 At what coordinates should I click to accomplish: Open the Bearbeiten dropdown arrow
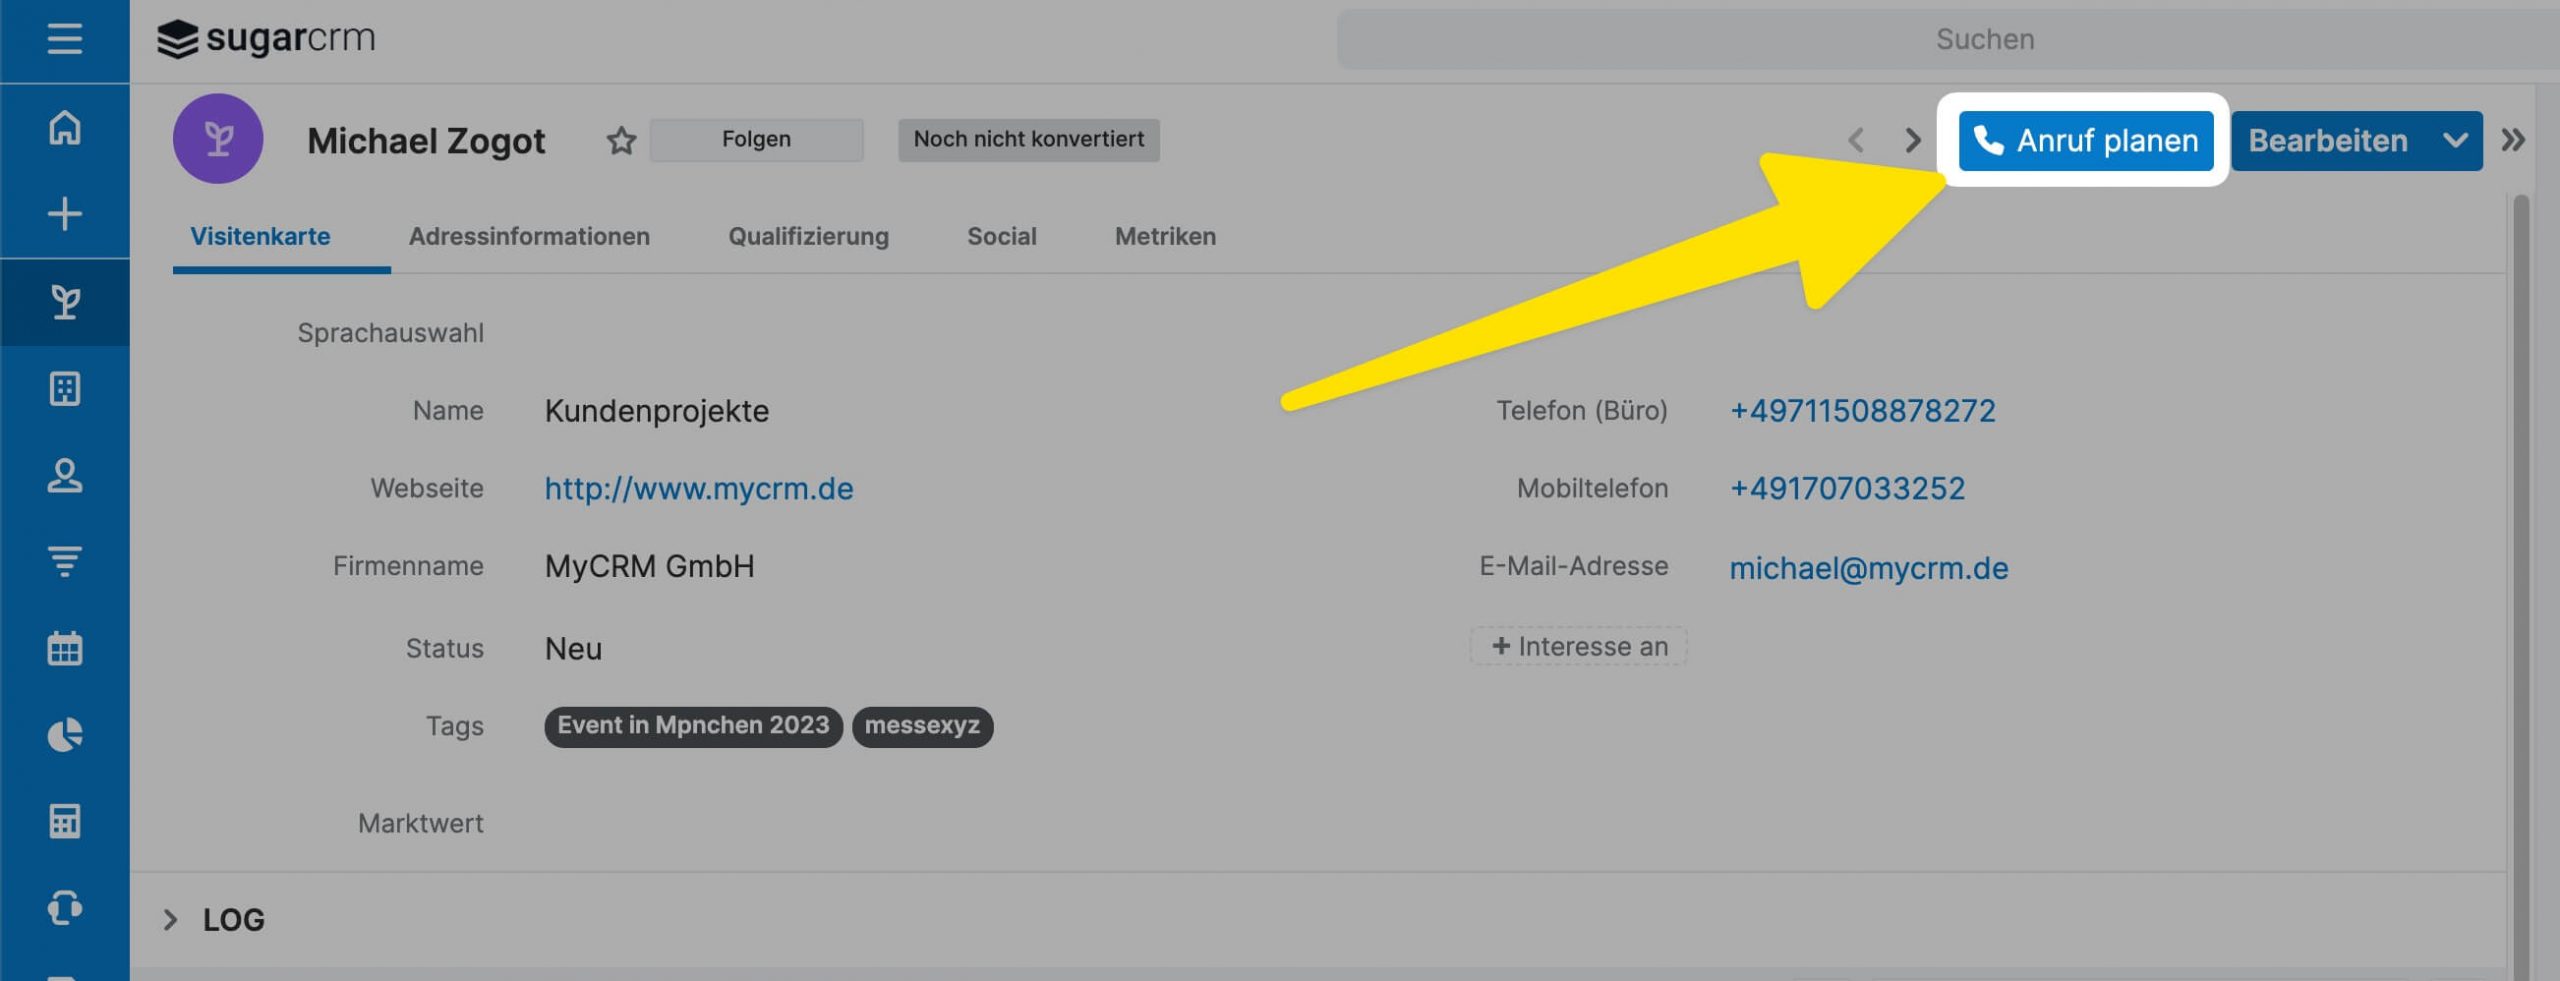(2455, 141)
